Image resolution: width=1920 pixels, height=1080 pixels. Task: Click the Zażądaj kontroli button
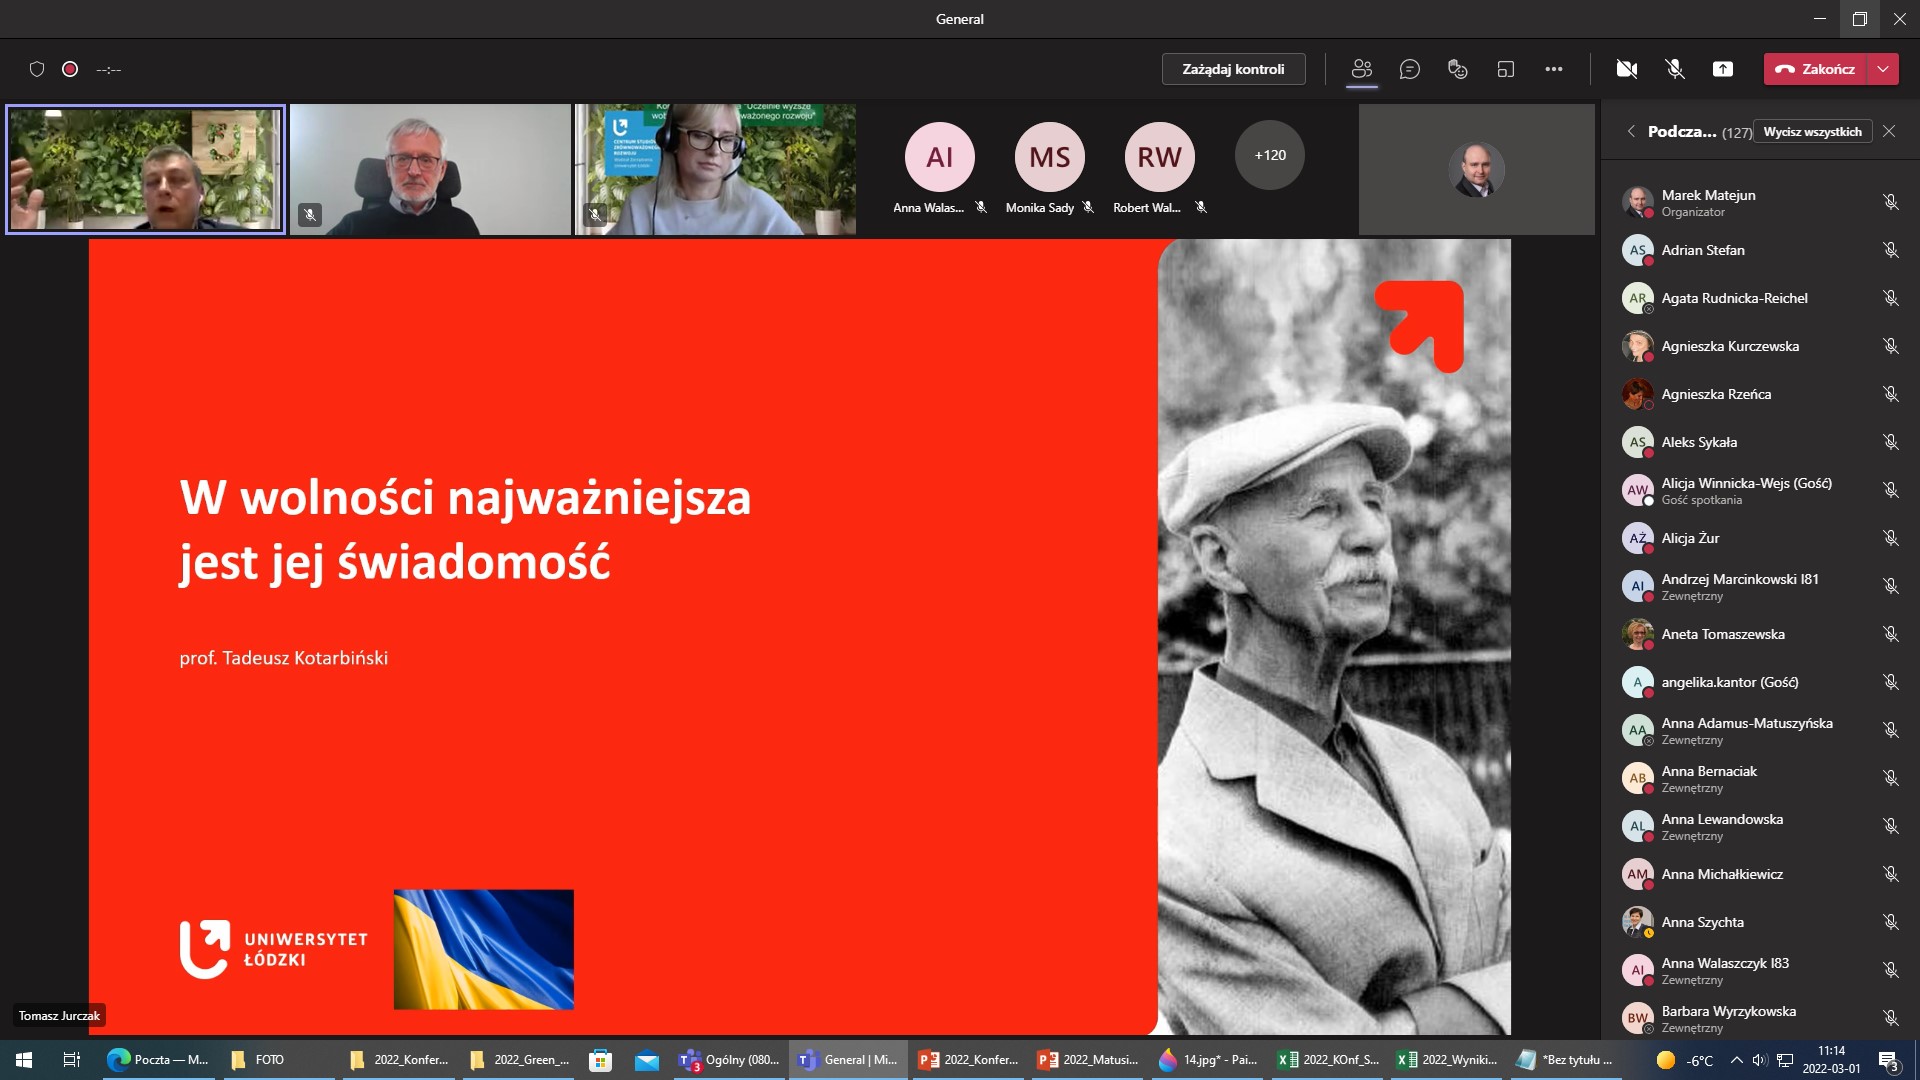point(1233,69)
